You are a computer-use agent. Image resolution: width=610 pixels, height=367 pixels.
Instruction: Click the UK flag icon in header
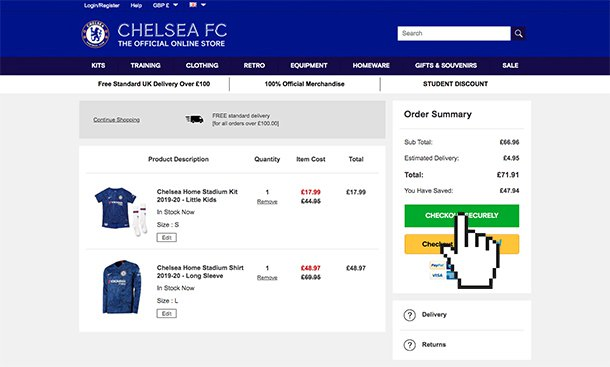point(193,5)
